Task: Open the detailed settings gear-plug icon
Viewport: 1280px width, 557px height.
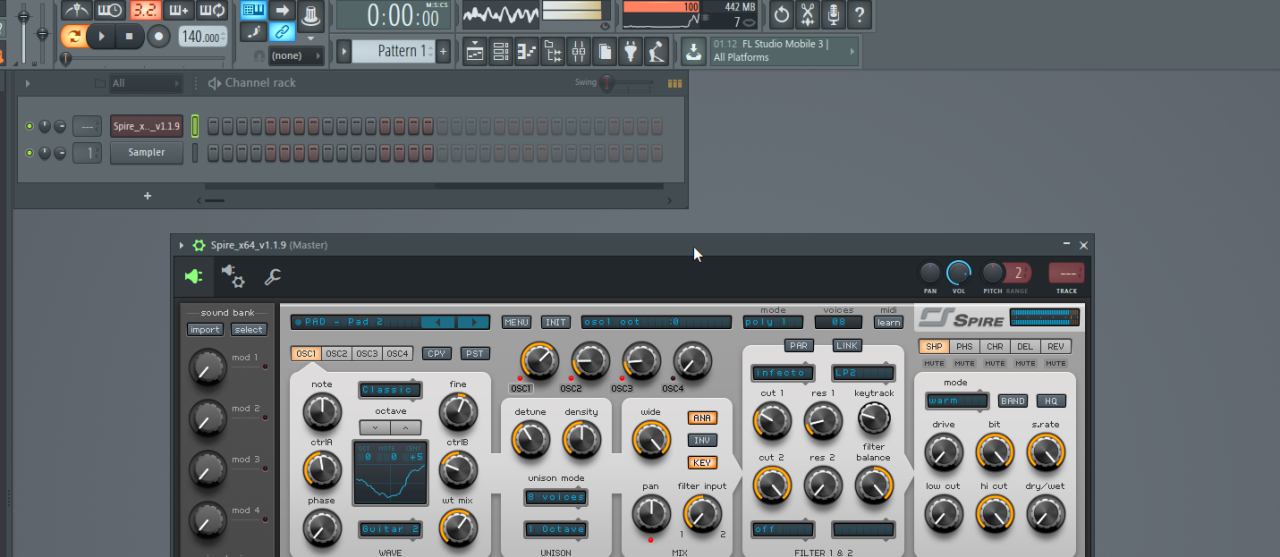Action: click(x=233, y=277)
